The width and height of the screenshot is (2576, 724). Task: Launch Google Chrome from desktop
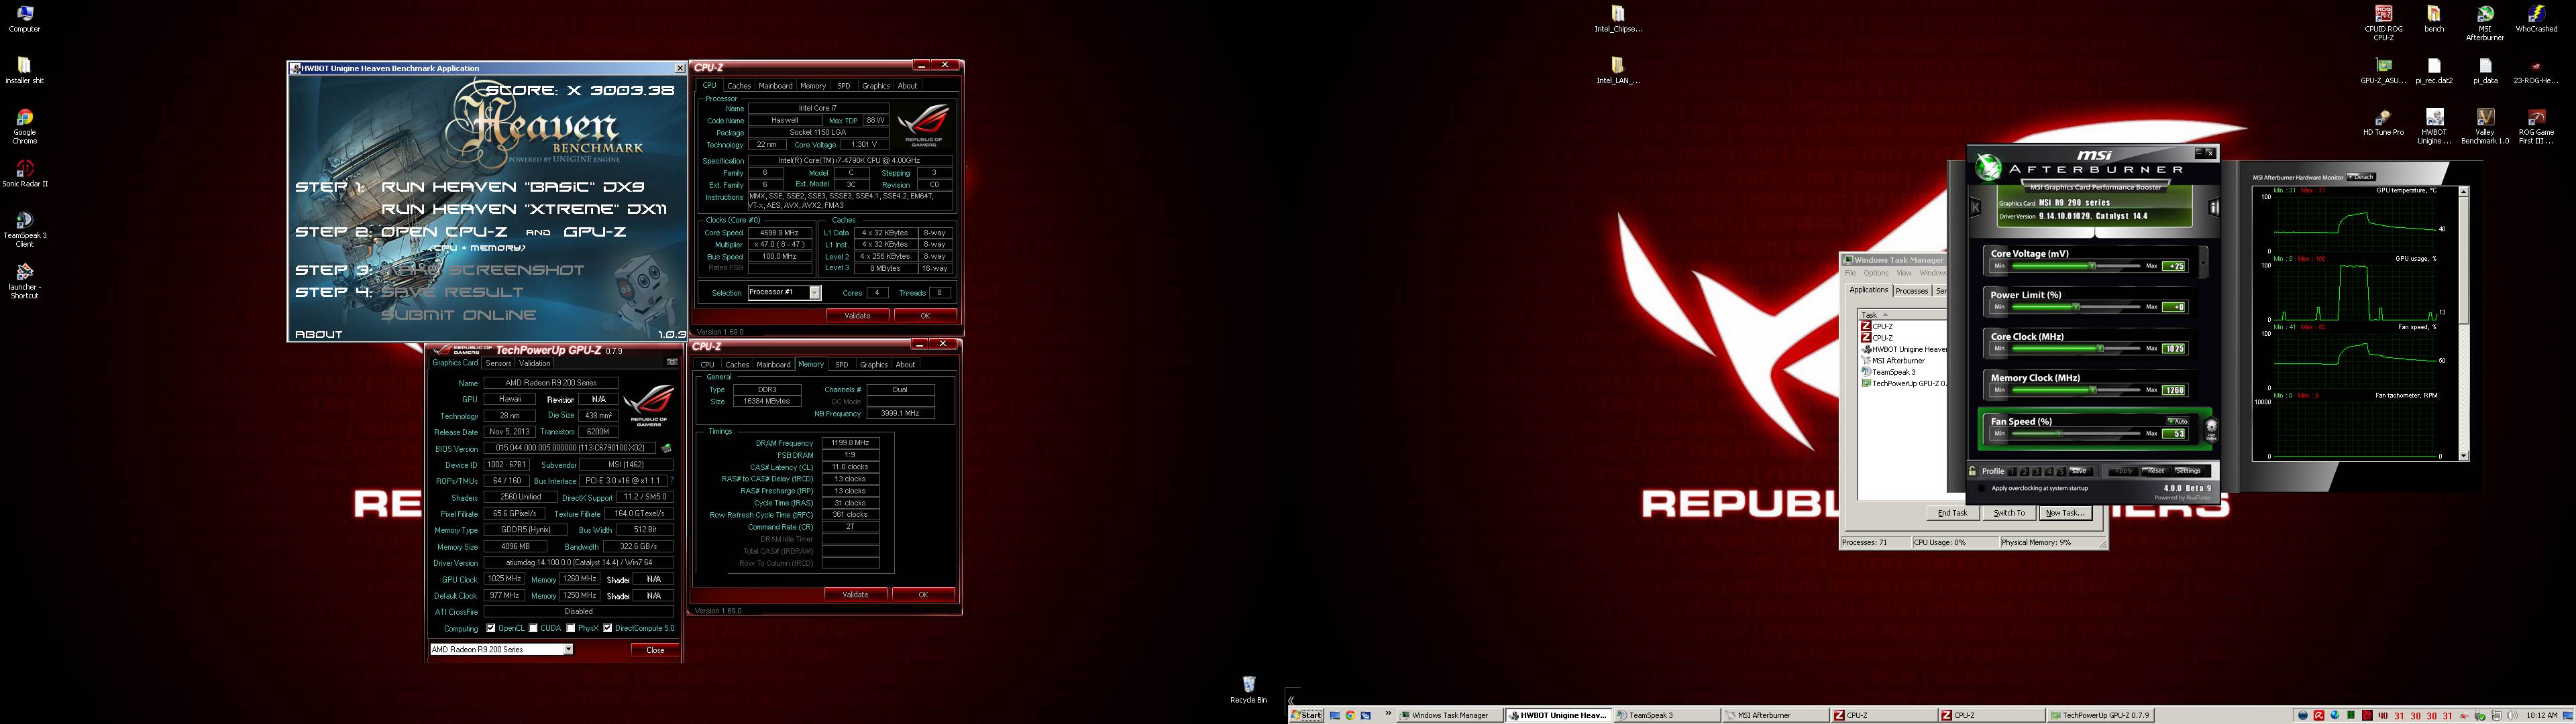click(24, 127)
